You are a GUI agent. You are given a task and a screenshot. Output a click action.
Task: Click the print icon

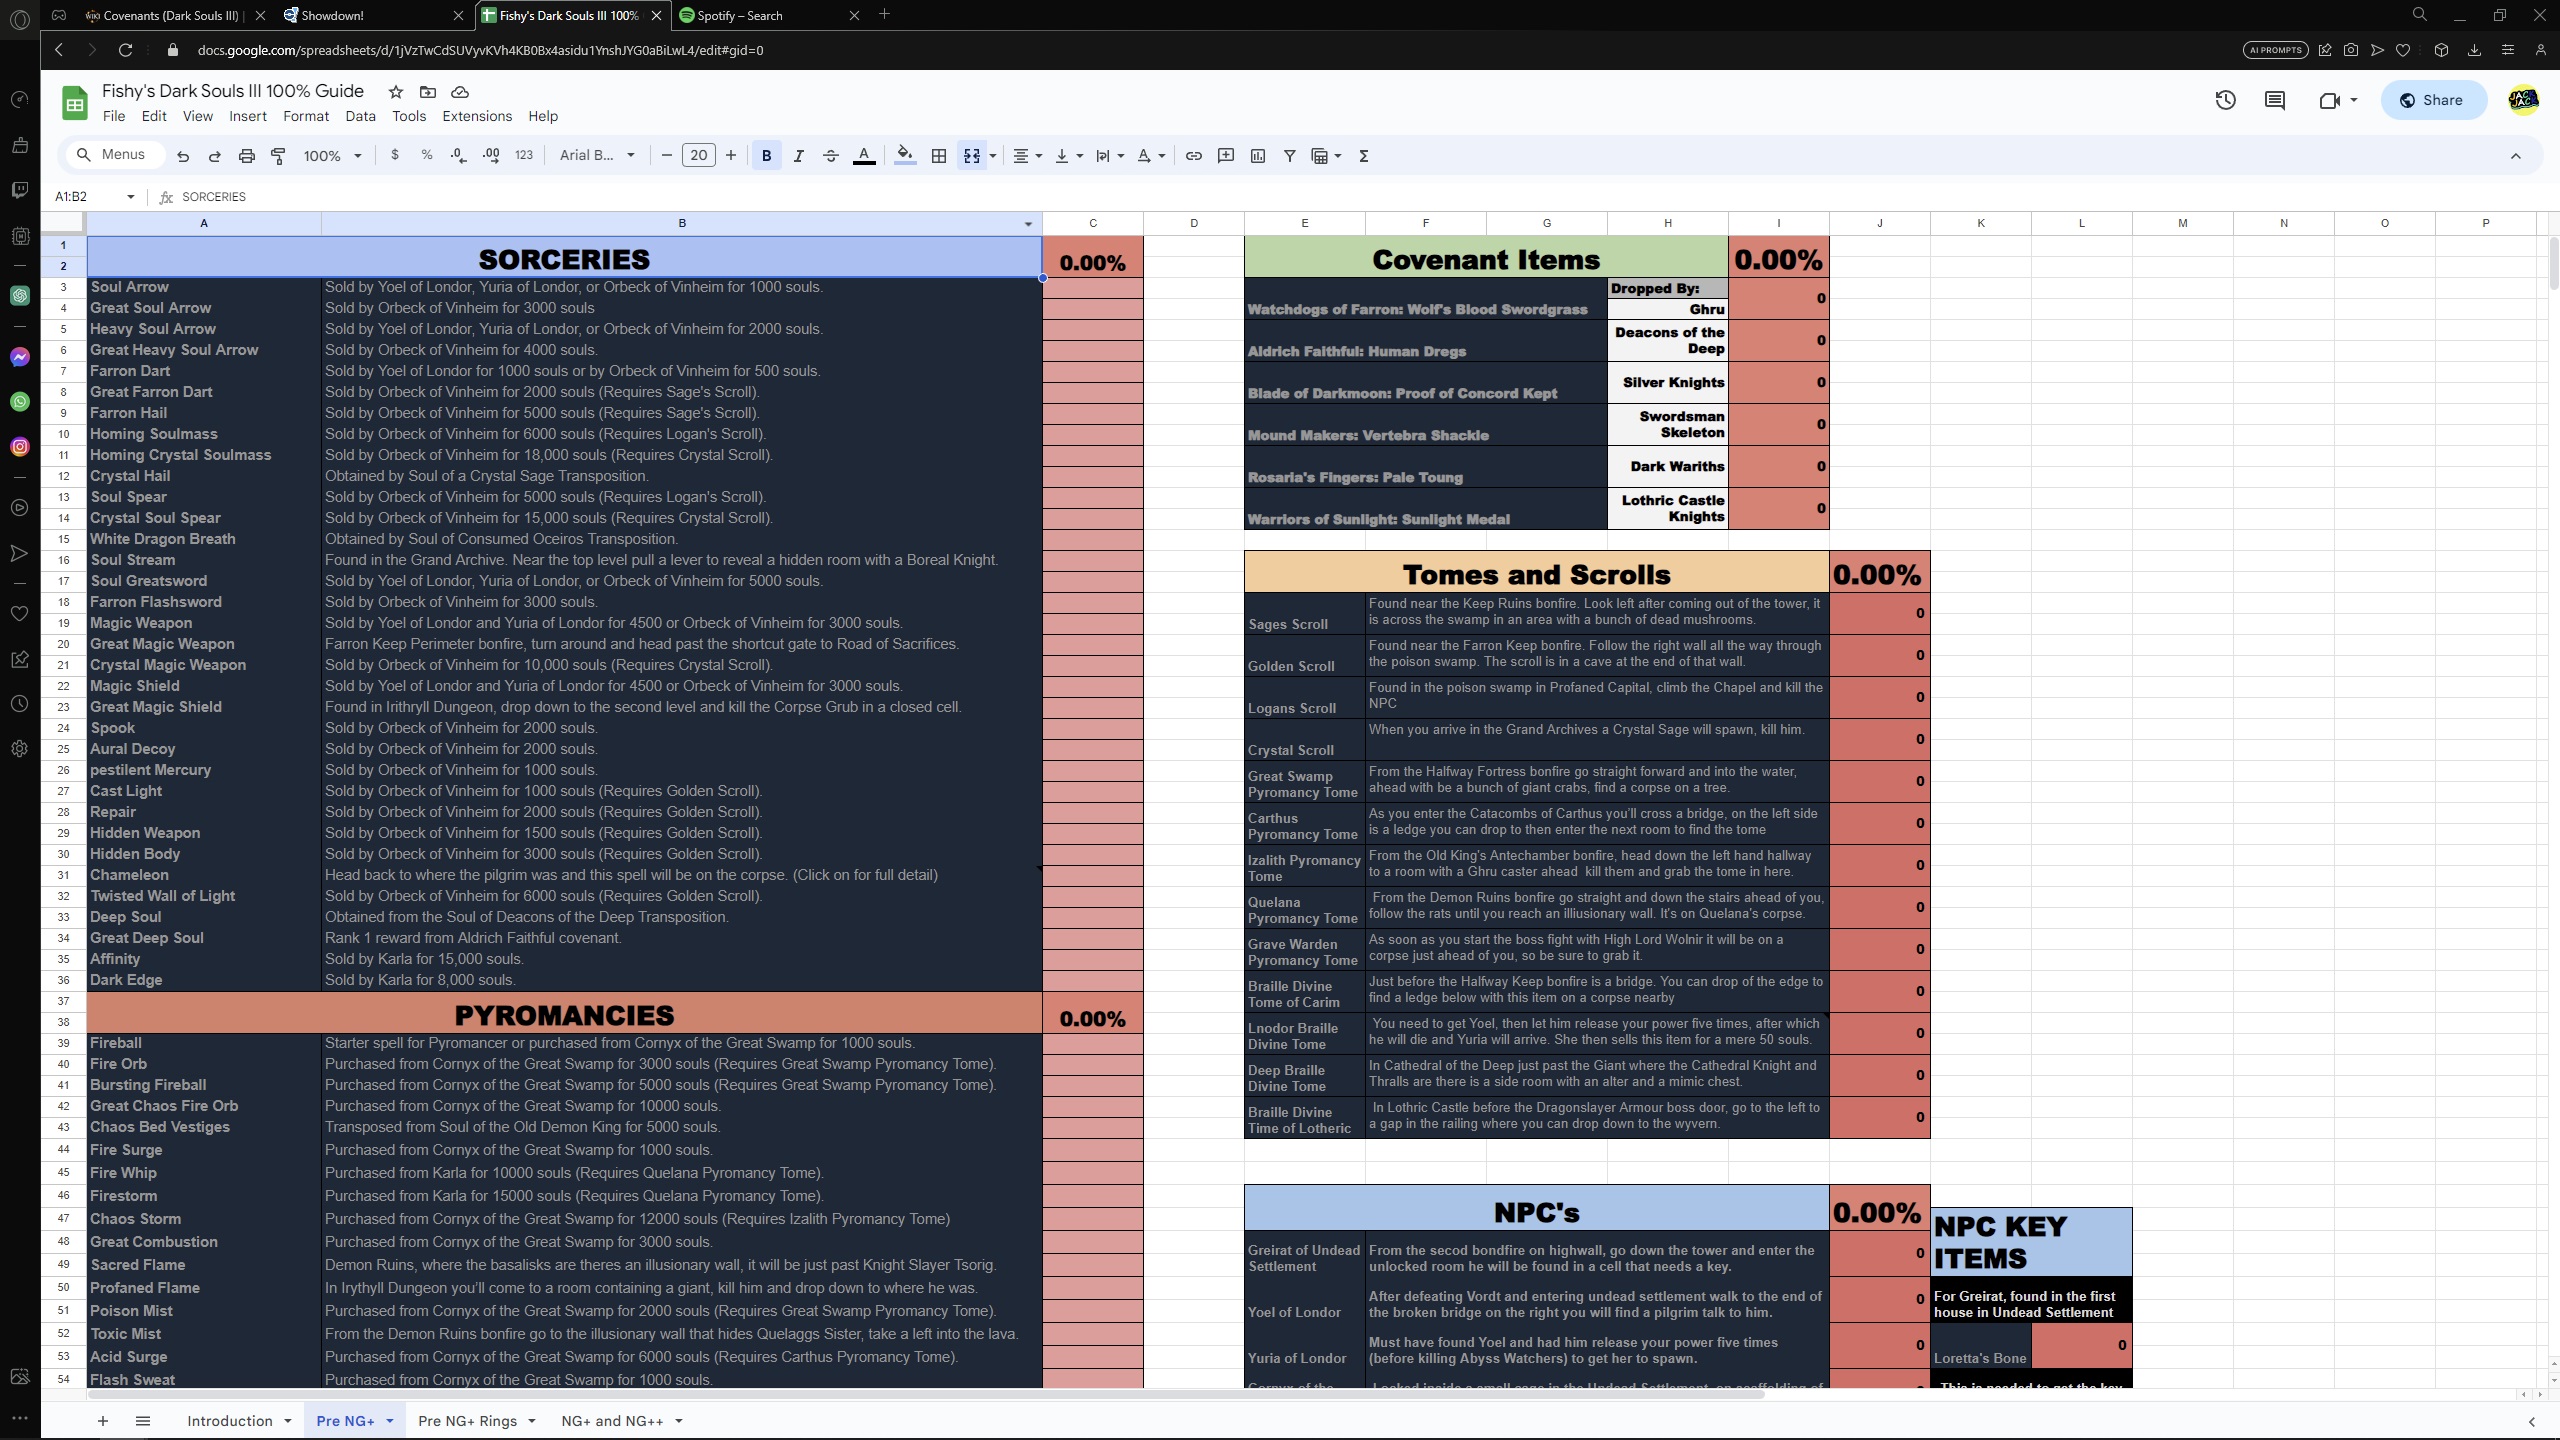tap(246, 156)
